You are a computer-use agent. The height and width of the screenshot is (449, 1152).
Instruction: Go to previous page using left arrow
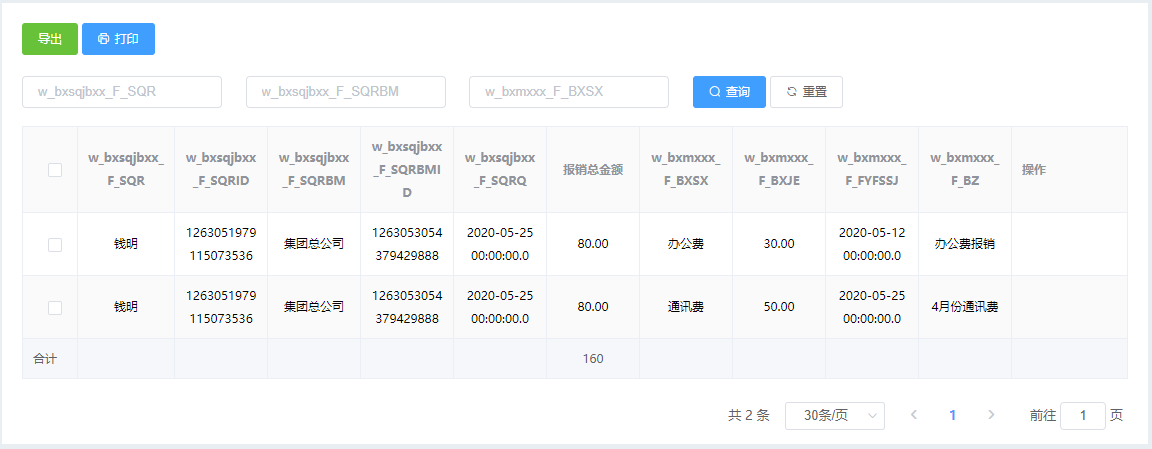click(914, 415)
